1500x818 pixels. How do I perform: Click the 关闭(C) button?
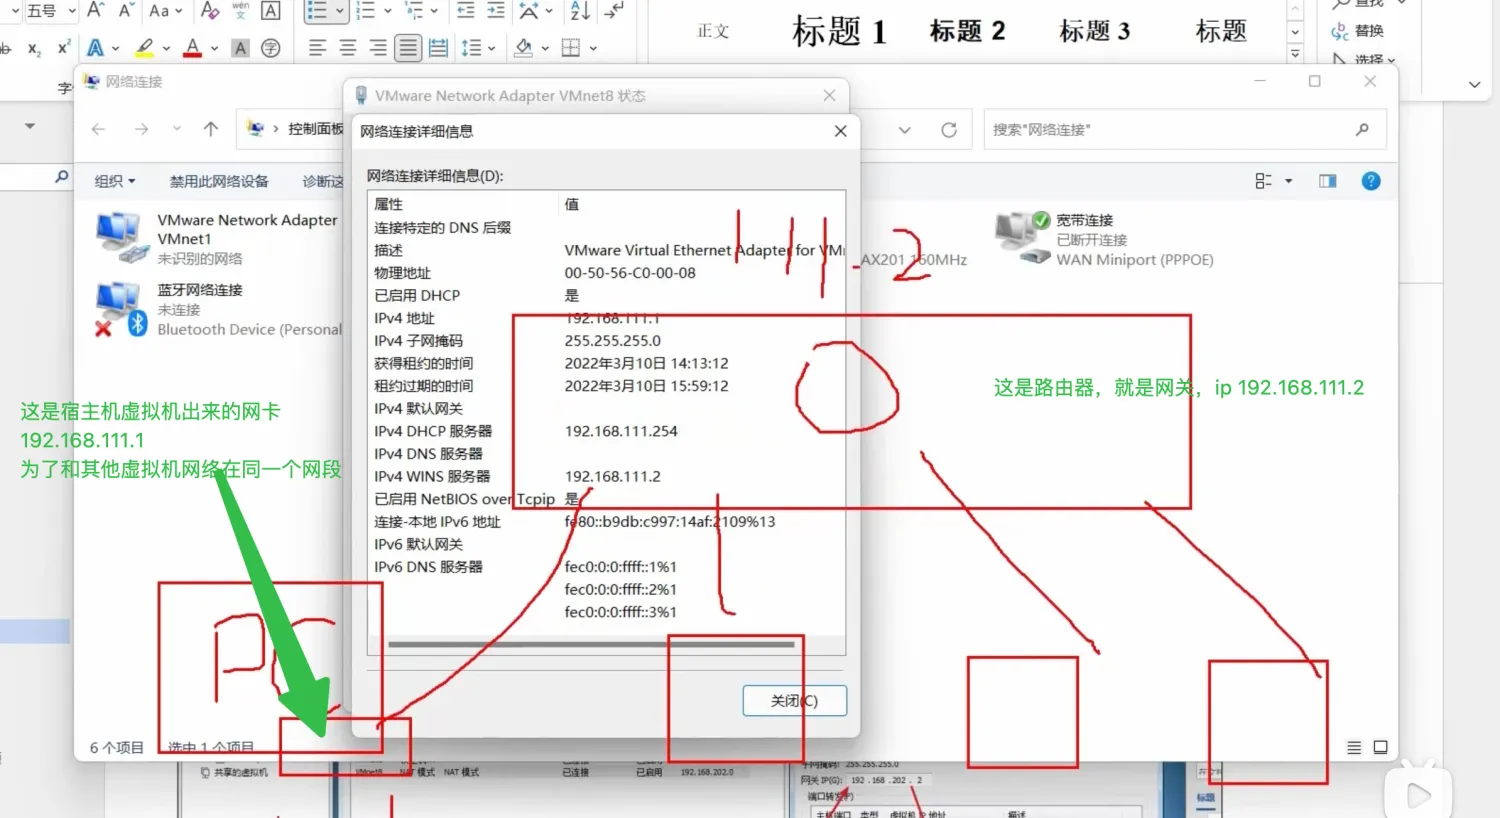[x=795, y=701]
